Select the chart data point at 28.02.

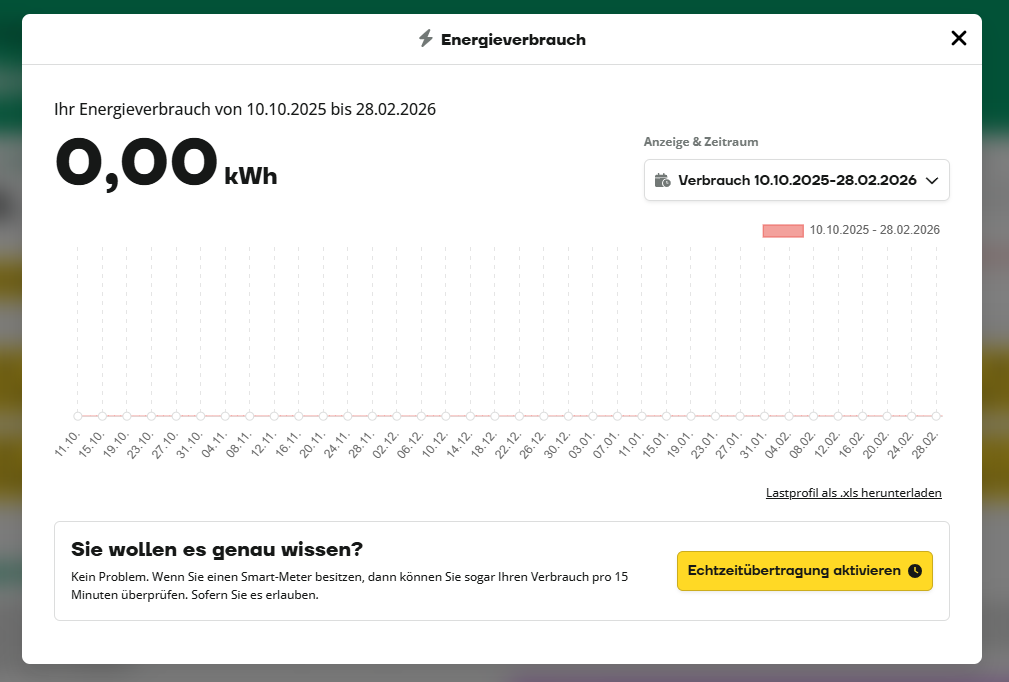[x=936, y=416]
